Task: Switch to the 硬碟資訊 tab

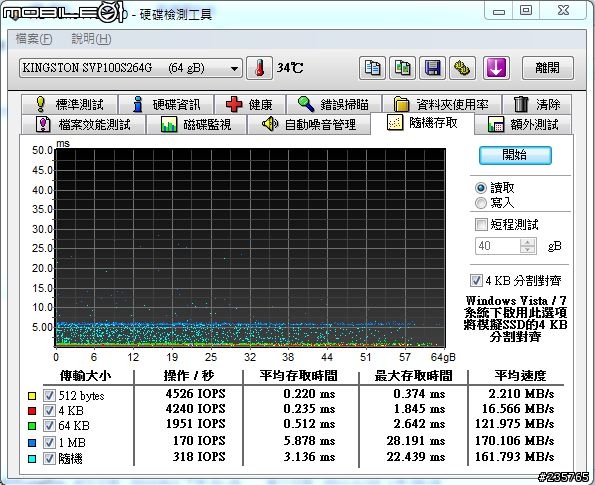Action: 166,104
